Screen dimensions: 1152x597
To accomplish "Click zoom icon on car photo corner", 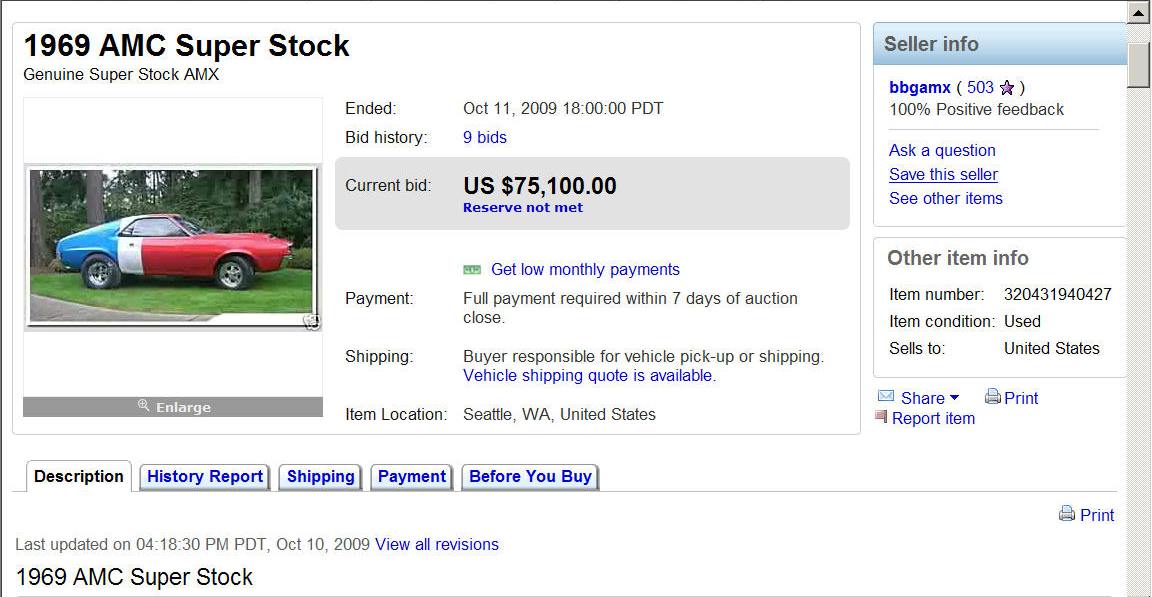I will click(x=312, y=322).
